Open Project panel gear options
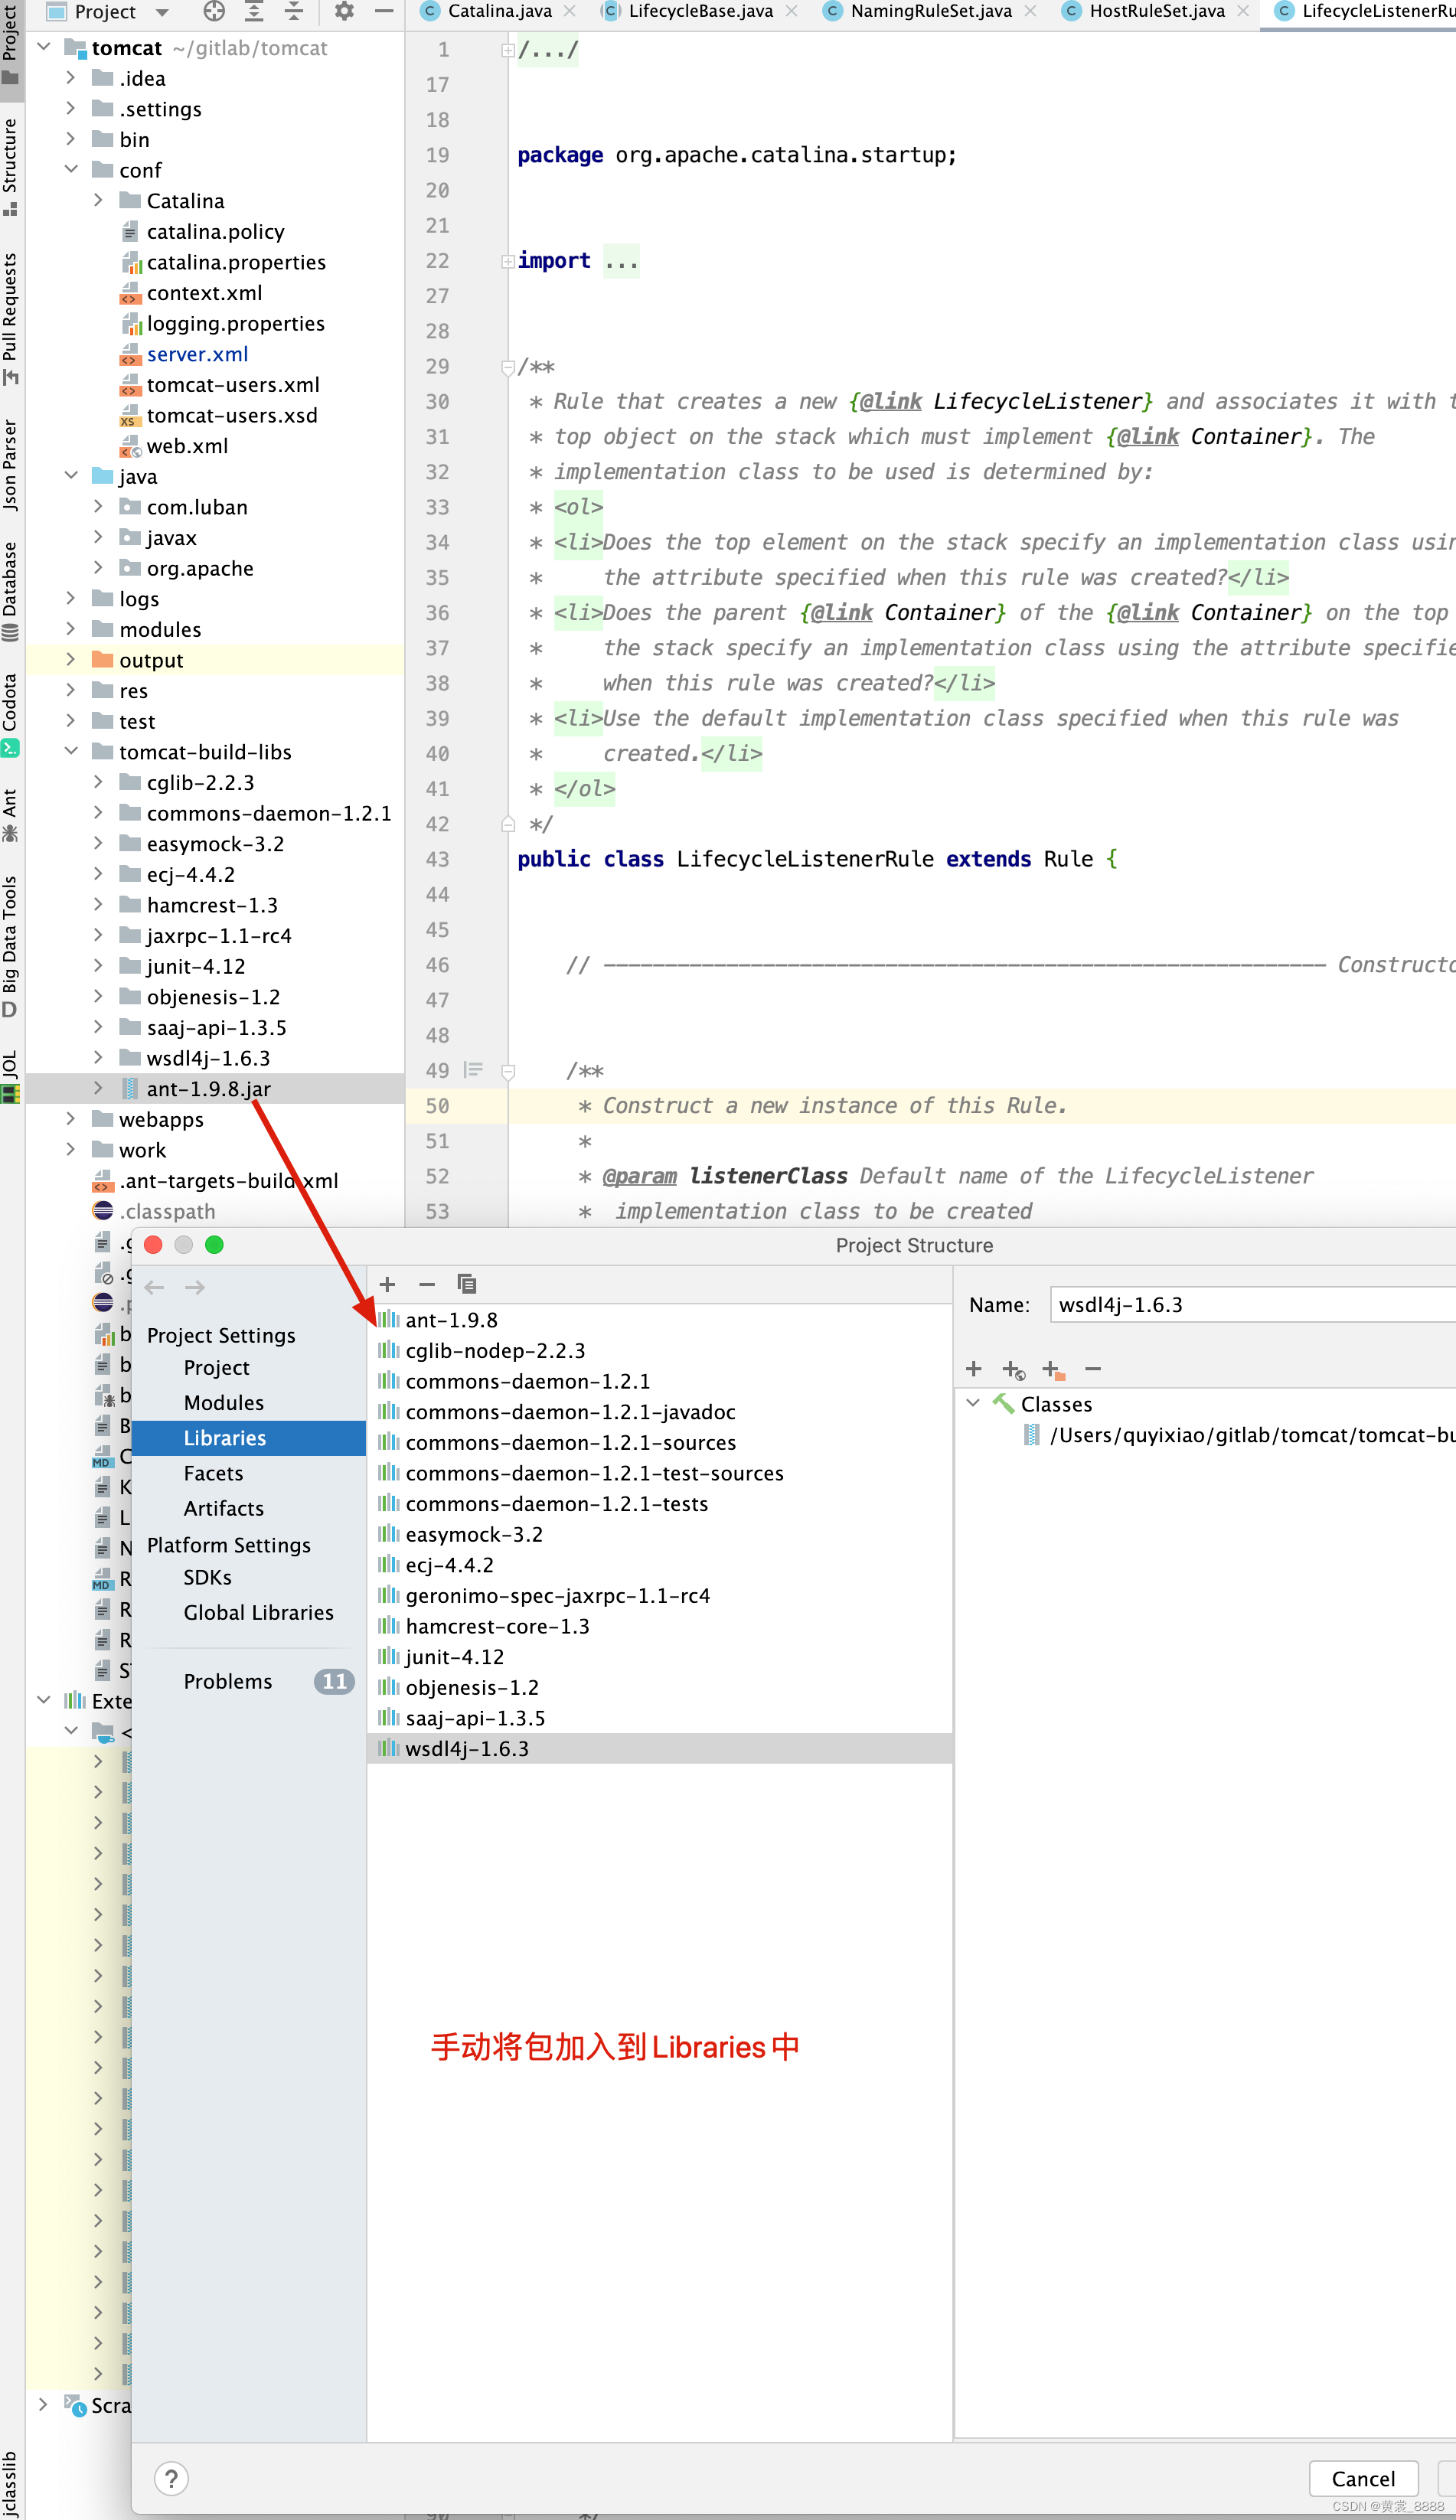The height and width of the screenshot is (2520, 1456). (344, 11)
